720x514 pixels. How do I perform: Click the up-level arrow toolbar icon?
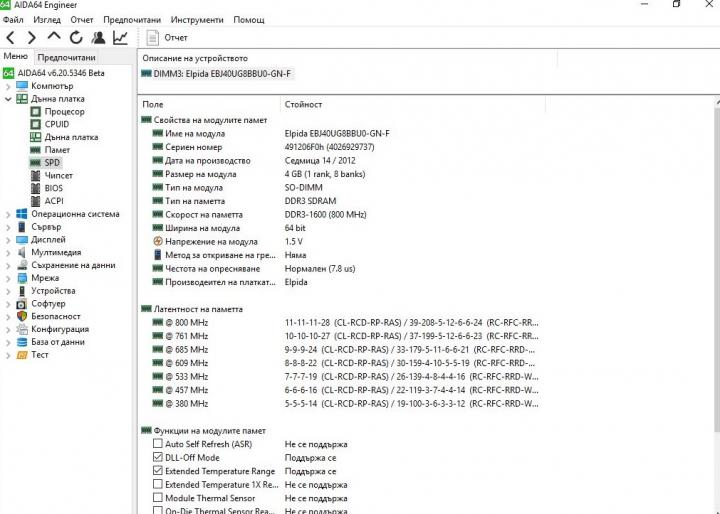[x=54, y=36]
